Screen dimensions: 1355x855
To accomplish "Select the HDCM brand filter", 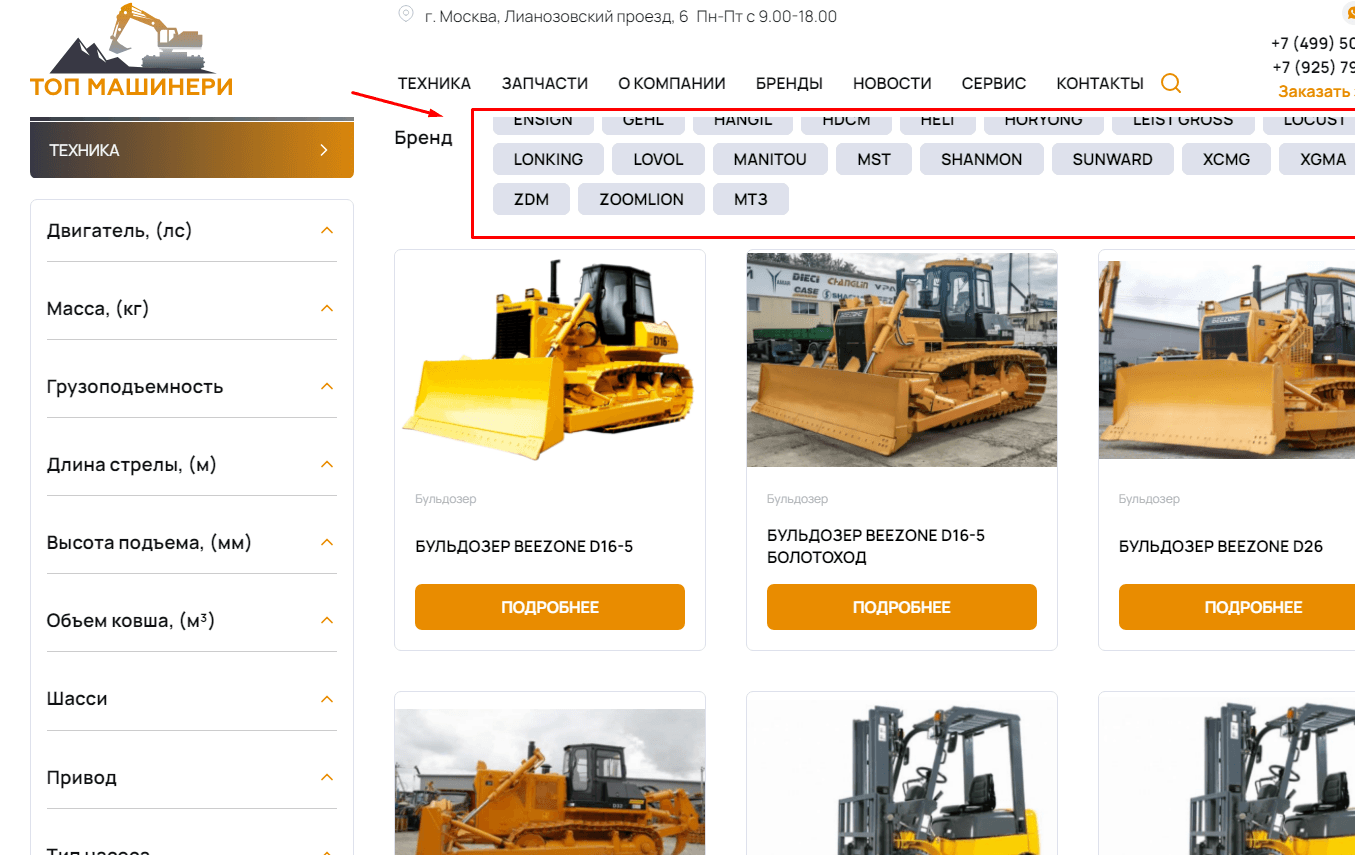I will click(846, 122).
